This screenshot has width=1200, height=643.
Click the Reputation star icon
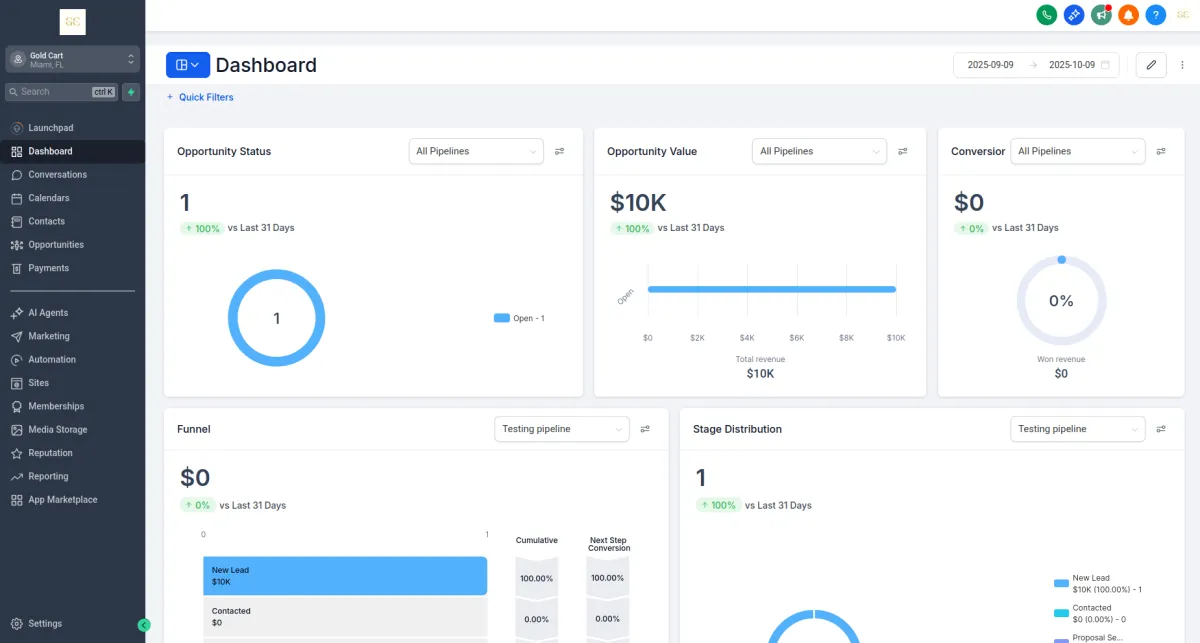point(17,453)
